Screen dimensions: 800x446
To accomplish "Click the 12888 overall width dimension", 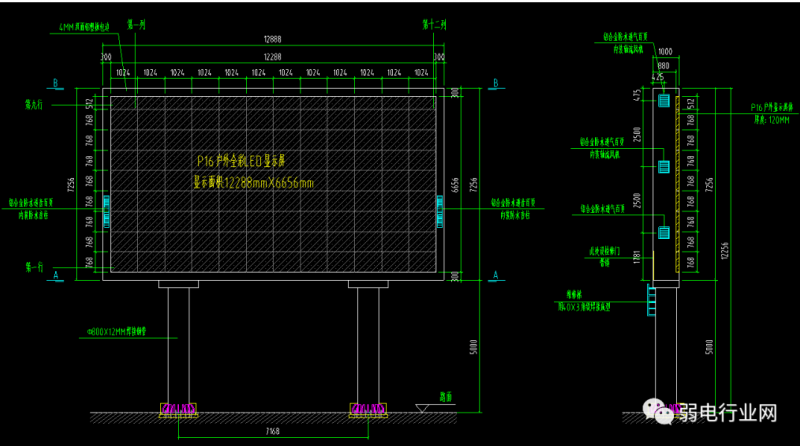I will (273, 41).
